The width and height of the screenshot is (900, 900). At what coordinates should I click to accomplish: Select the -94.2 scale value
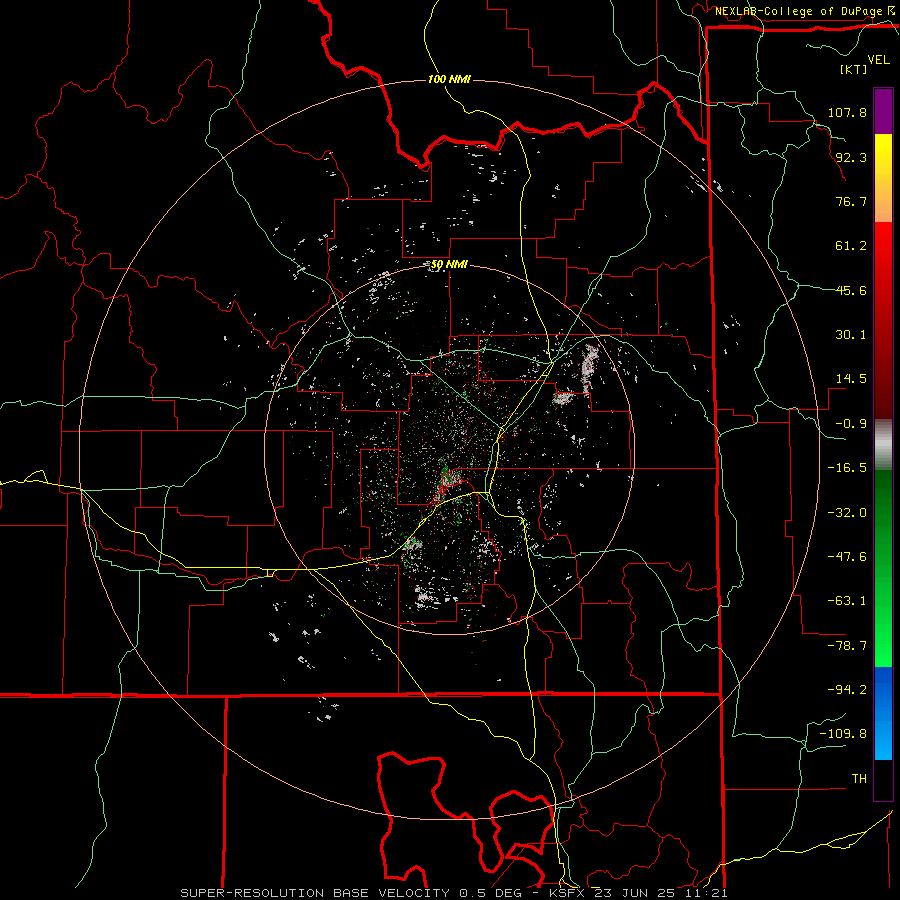pyautogui.click(x=847, y=690)
